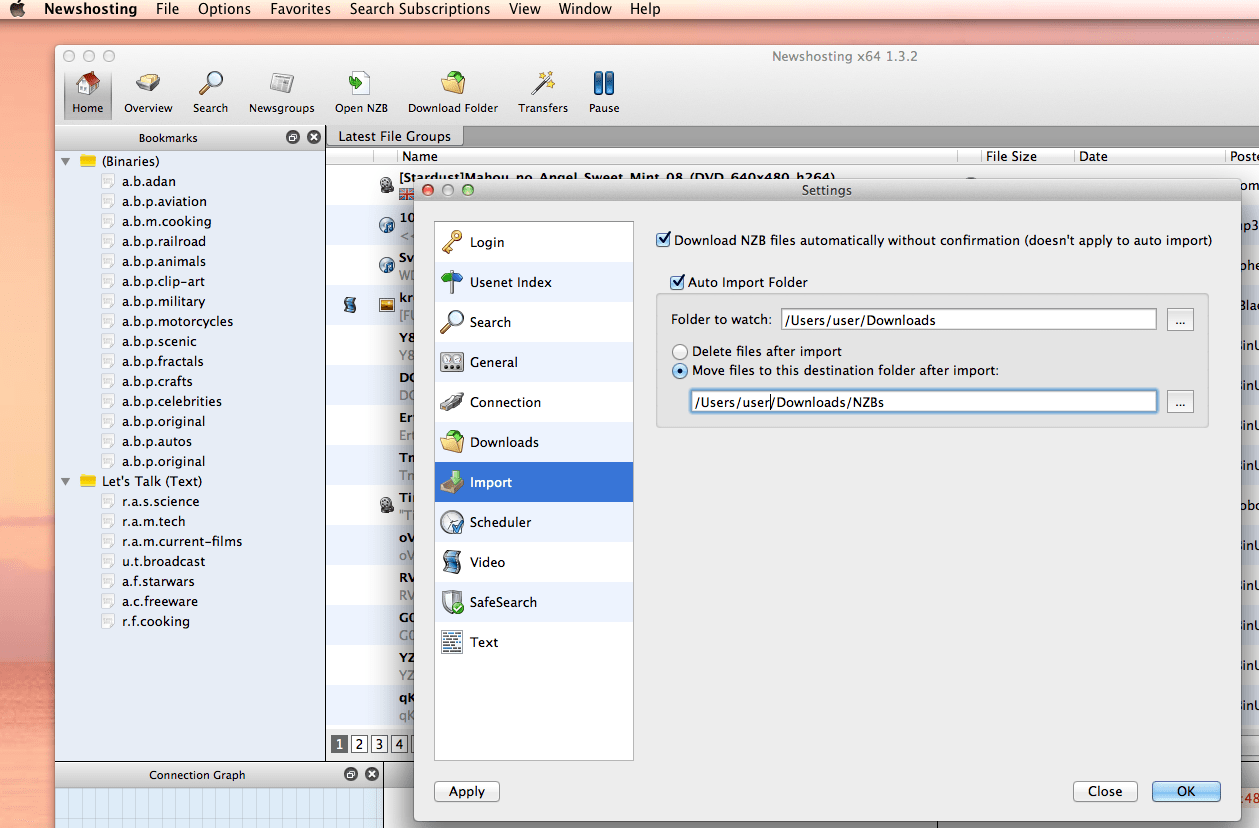Switch to the Latest File Groups tab
The height and width of the screenshot is (828, 1259).
[394, 136]
